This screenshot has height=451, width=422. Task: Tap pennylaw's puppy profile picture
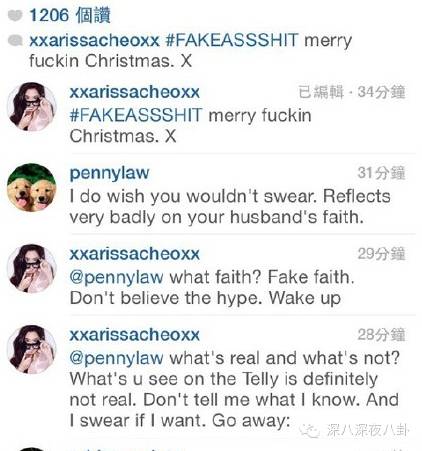click(x=32, y=187)
